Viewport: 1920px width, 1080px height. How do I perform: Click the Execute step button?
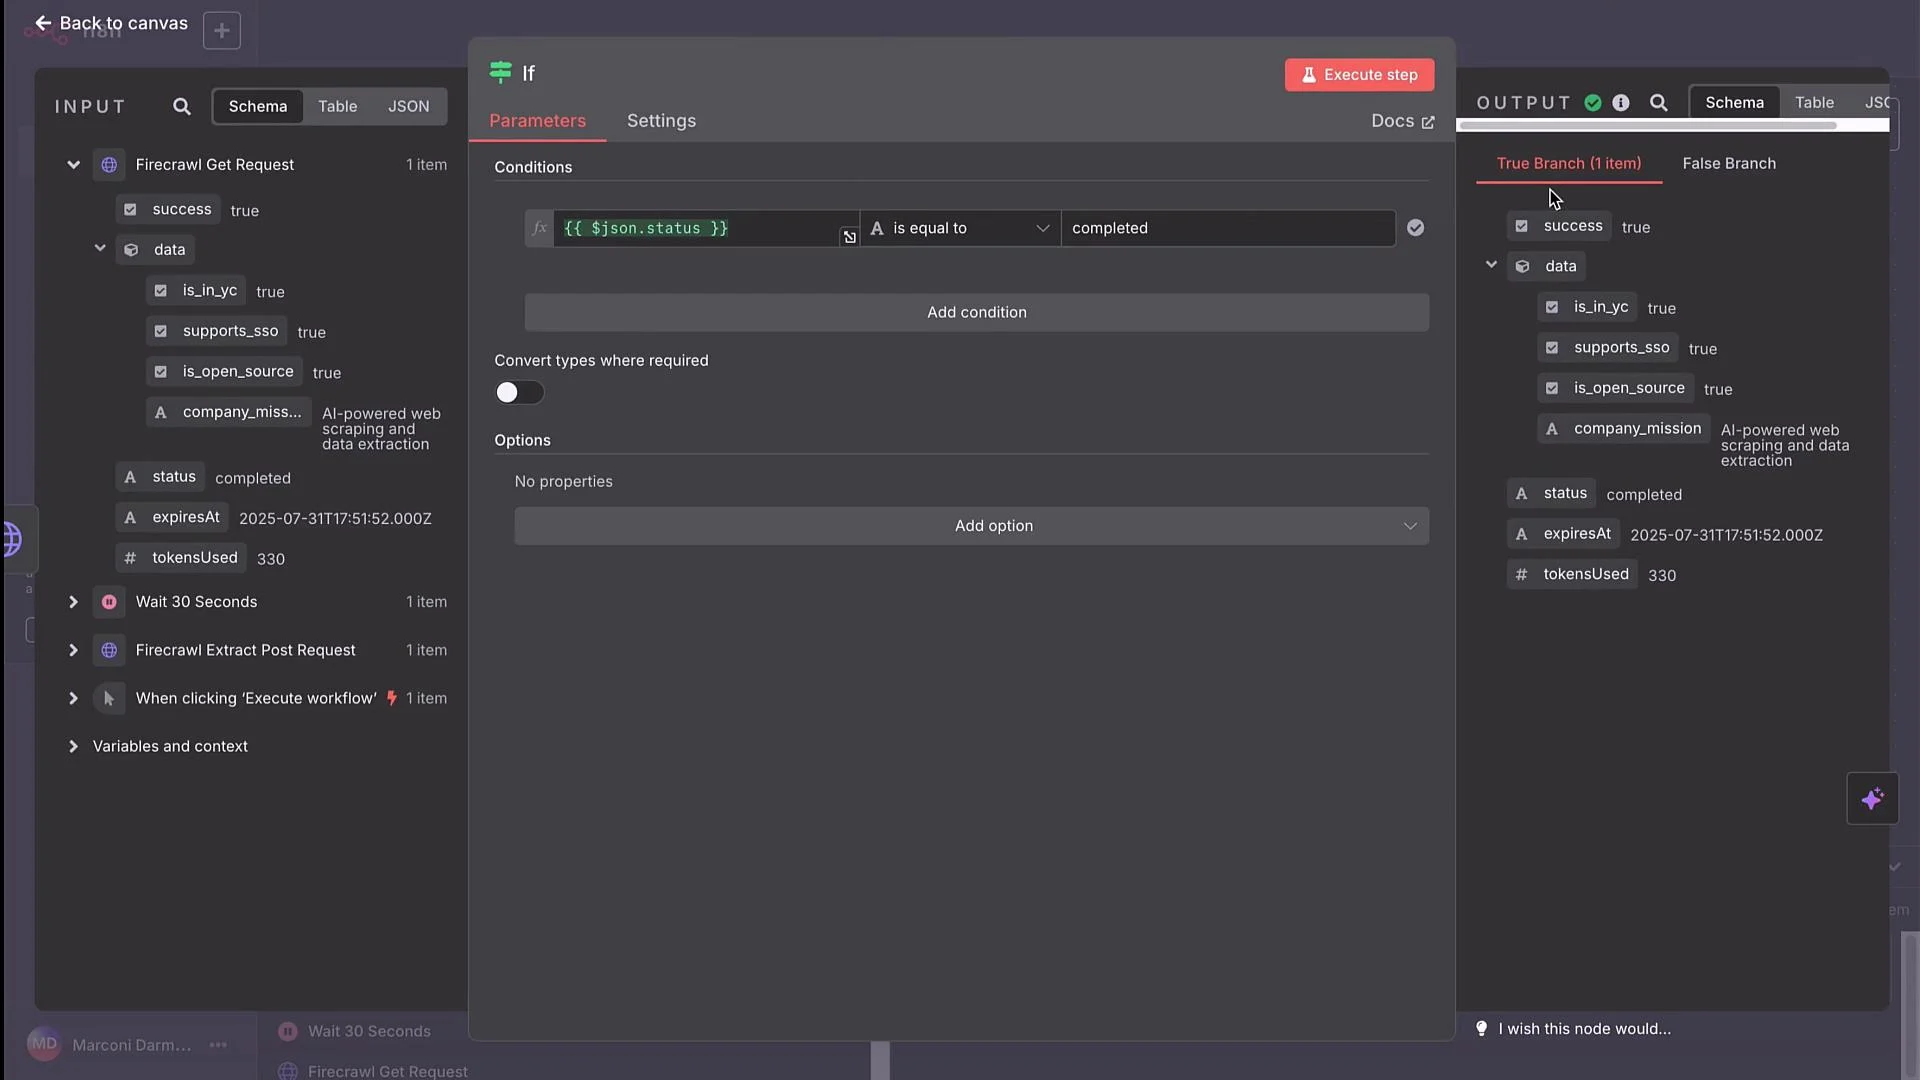(x=1359, y=75)
